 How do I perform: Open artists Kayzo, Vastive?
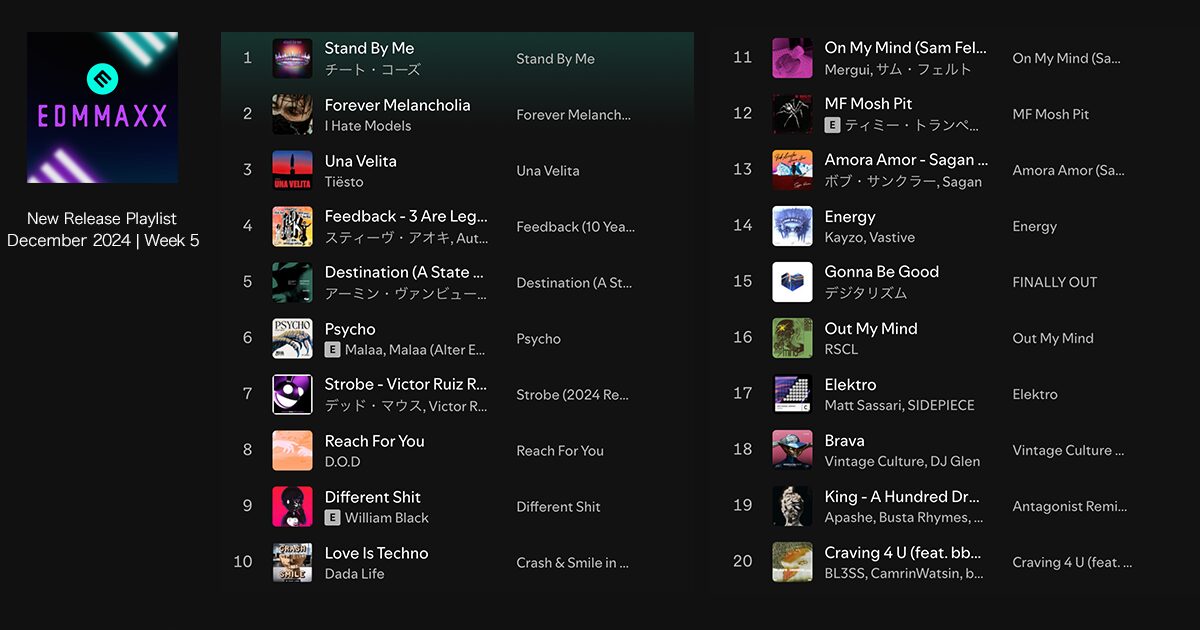[x=870, y=238]
